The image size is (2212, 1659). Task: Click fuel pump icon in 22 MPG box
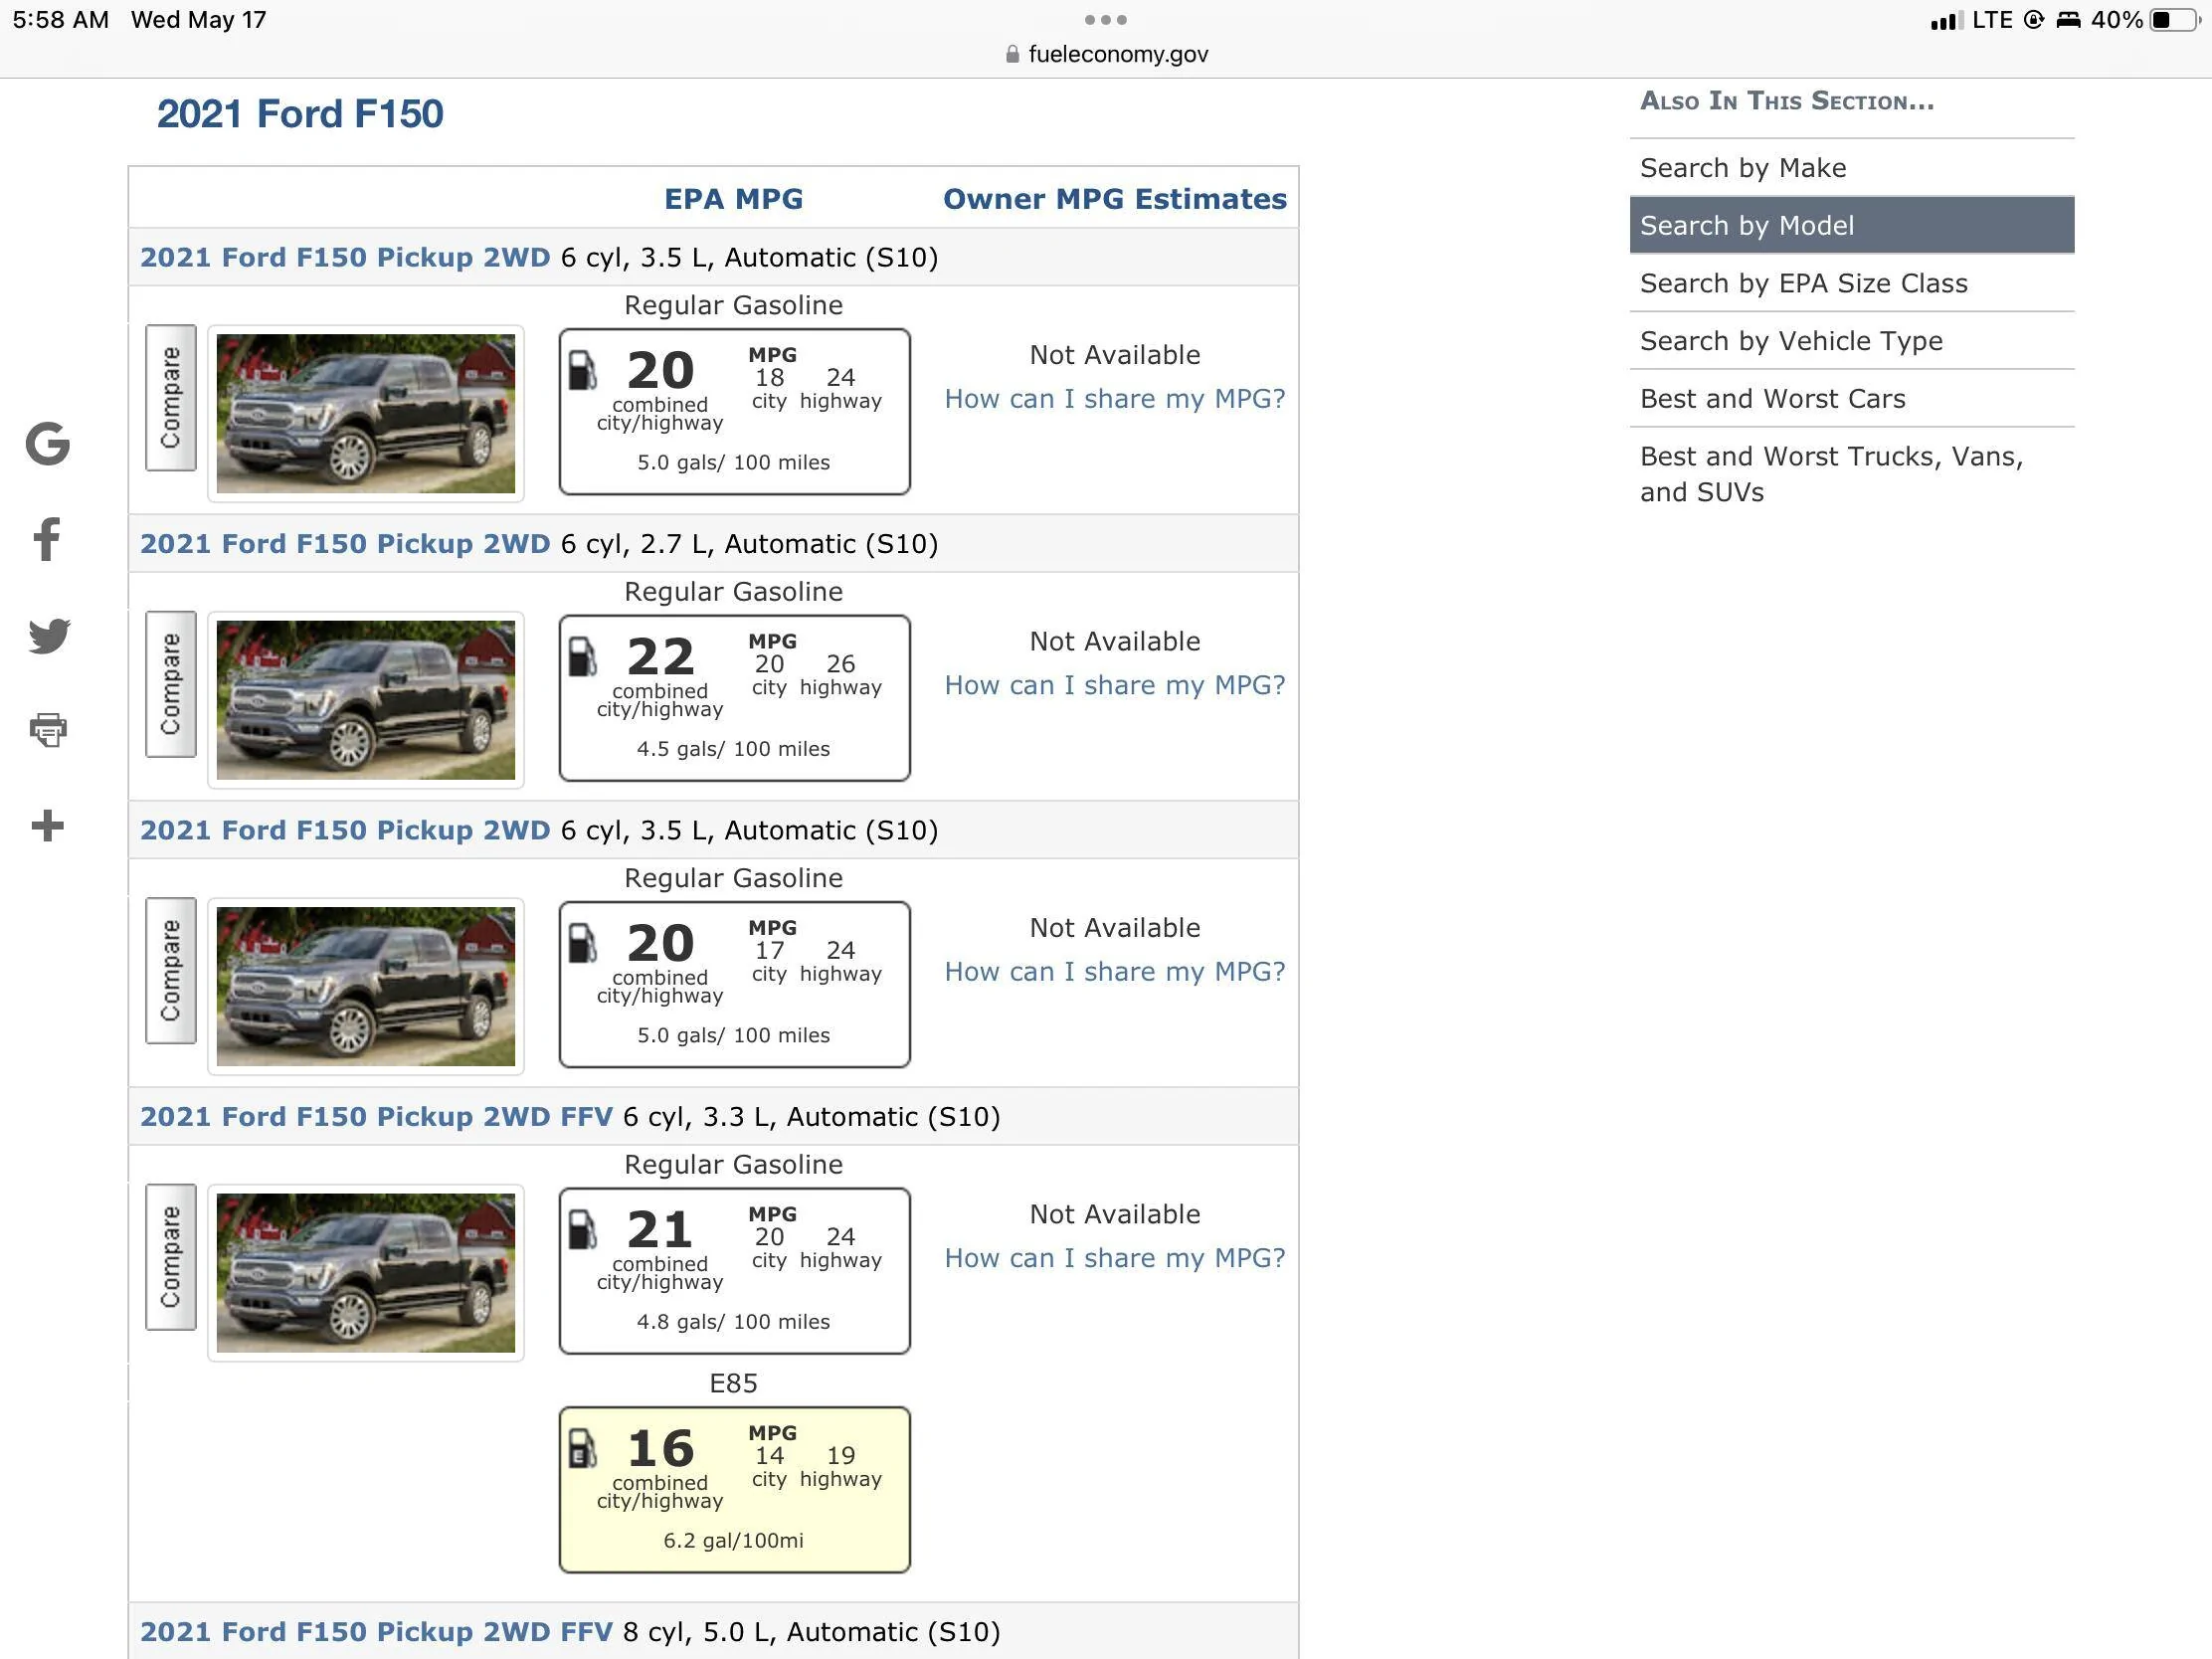coord(582,657)
